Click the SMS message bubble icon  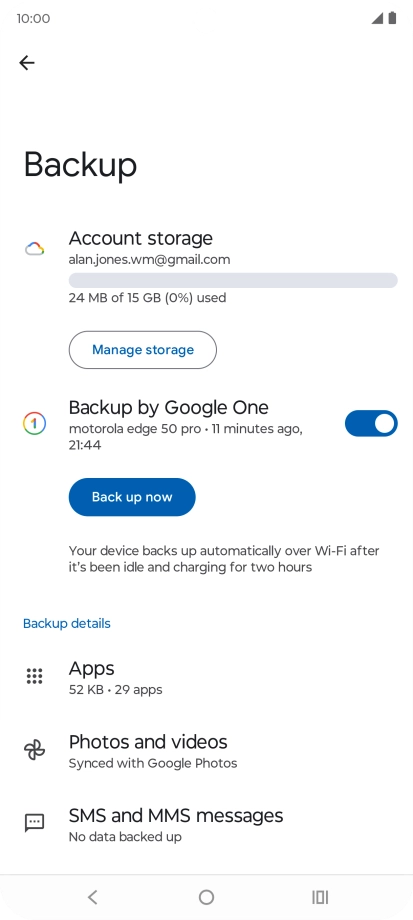point(35,823)
